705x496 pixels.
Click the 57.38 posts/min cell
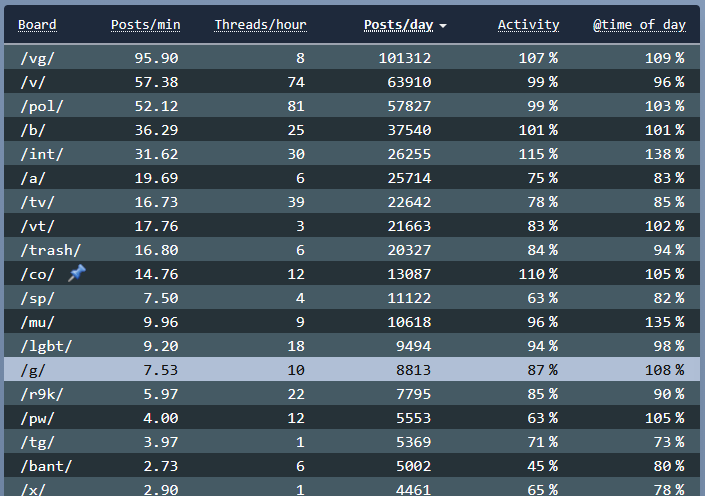(156, 82)
